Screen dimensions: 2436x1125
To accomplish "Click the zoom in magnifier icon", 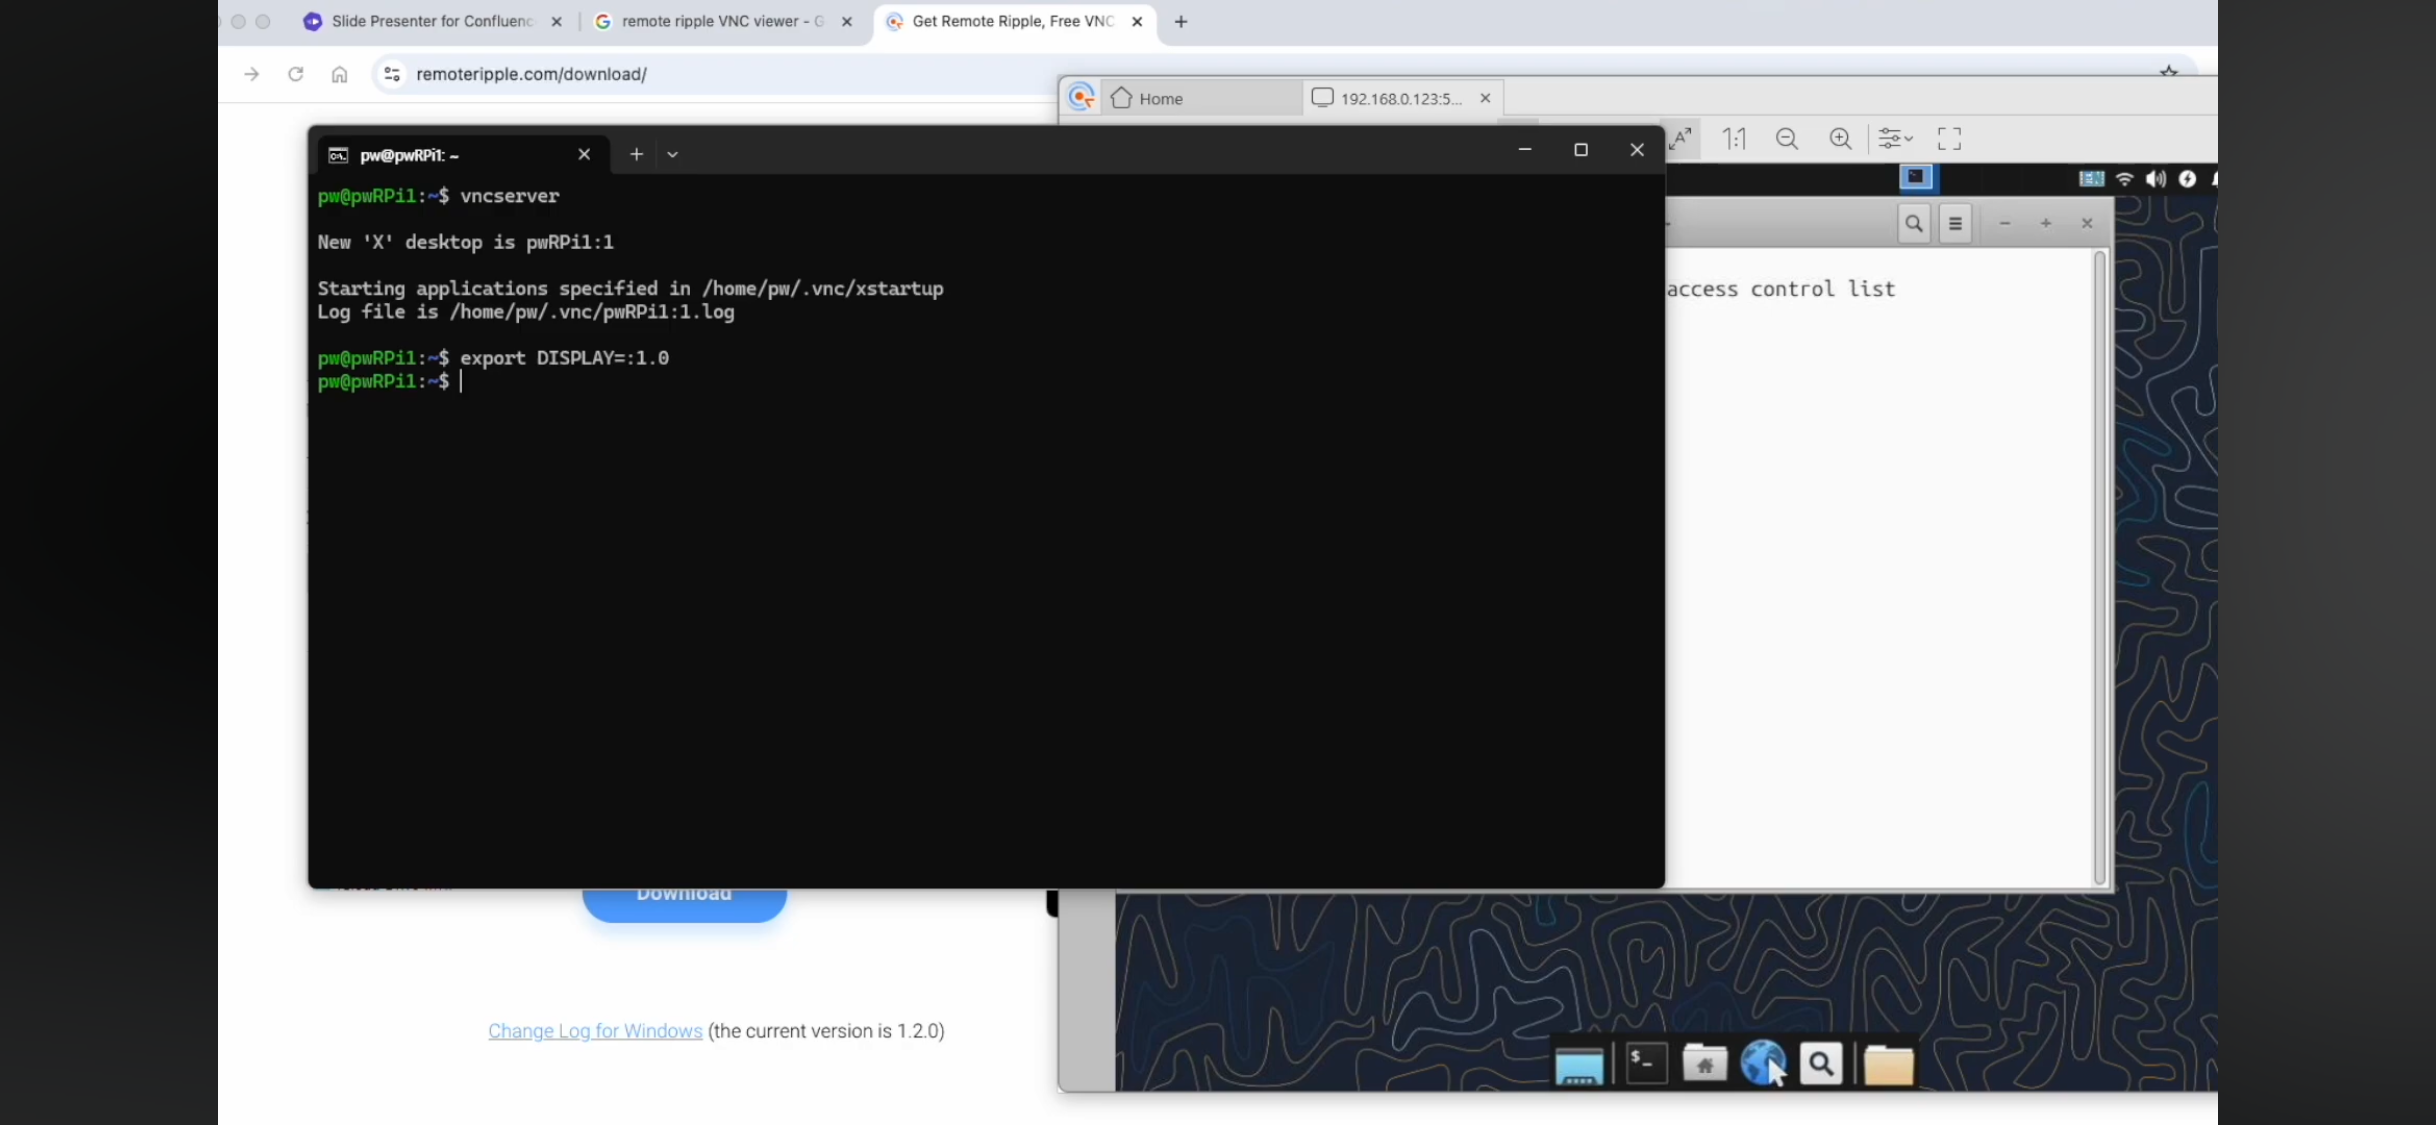I will click(1840, 138).
